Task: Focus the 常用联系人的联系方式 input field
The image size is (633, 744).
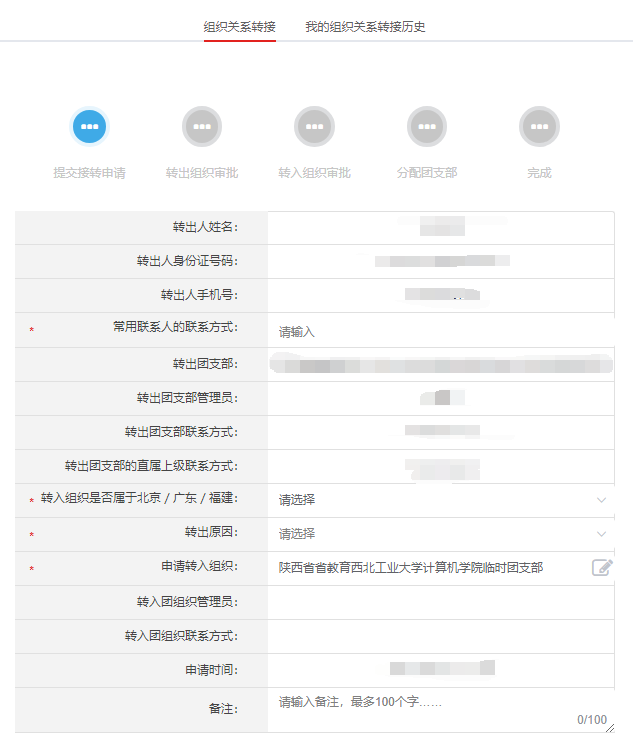Action: tap(440, 332)
